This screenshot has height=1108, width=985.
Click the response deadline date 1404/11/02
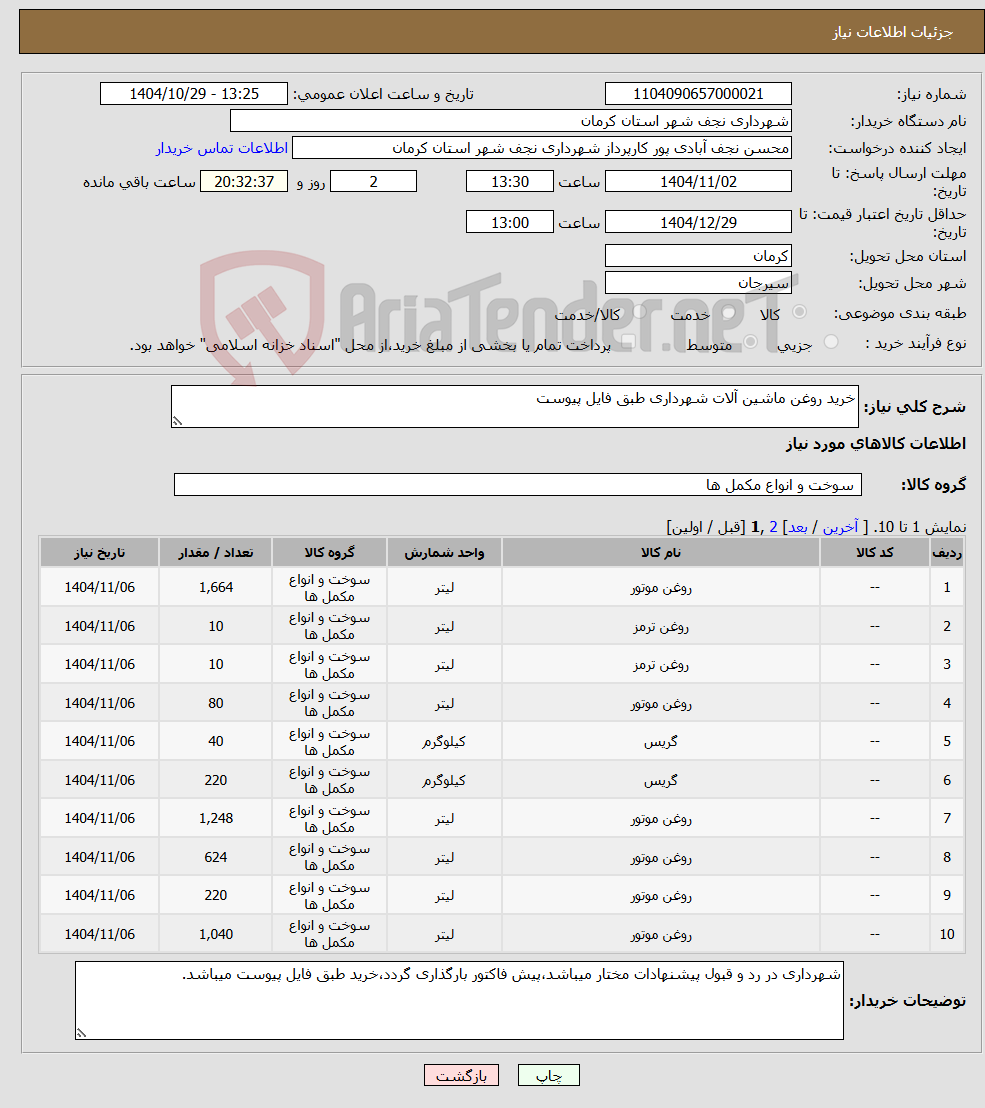point(698,182)
